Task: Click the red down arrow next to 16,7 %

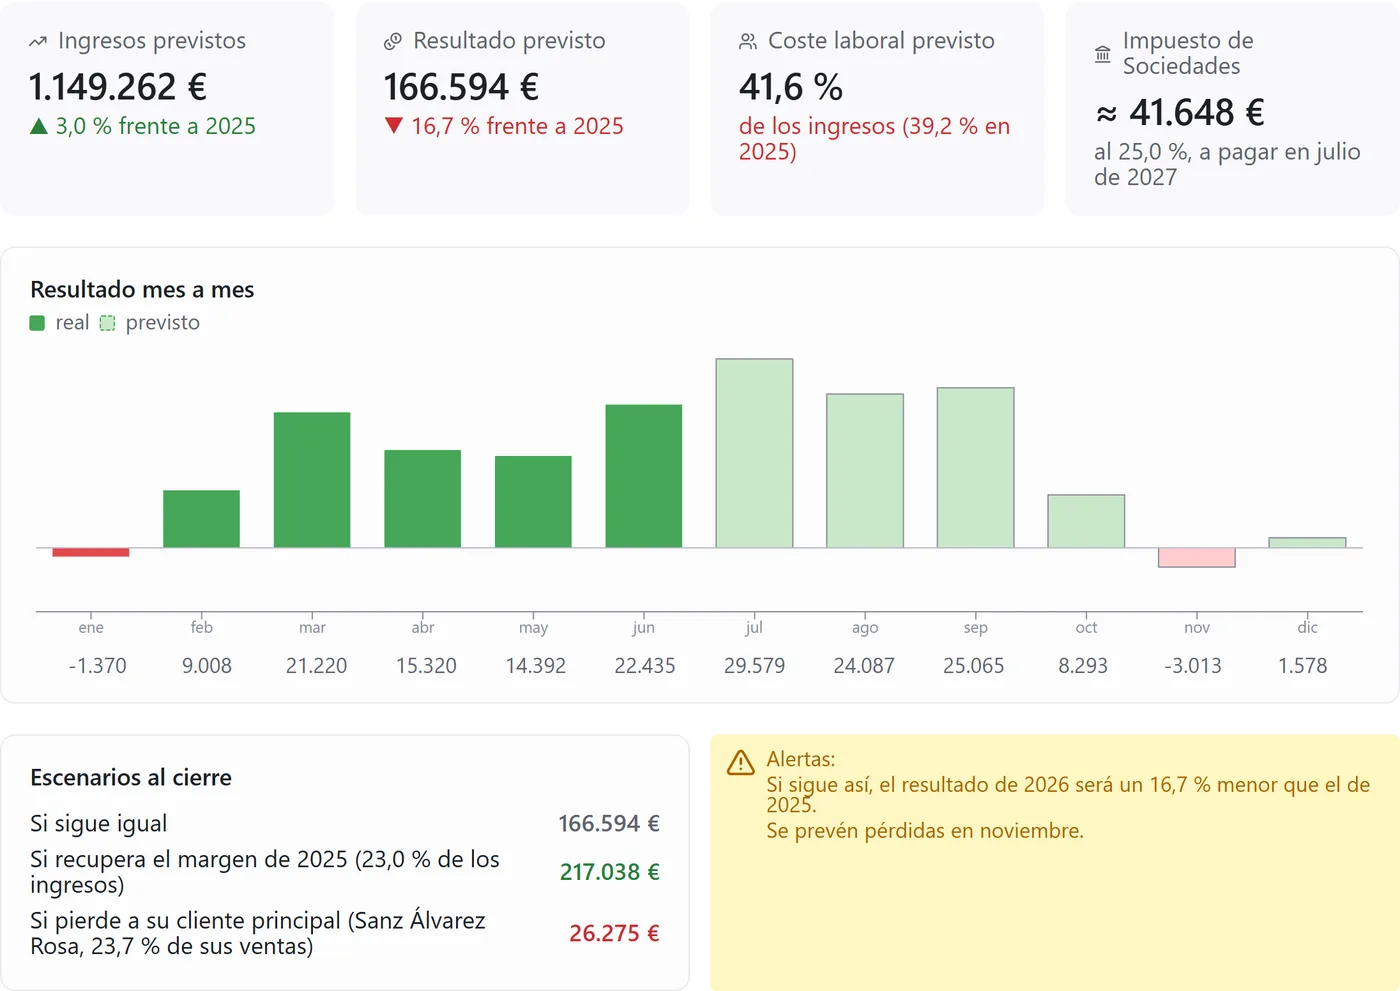Action: [394, 126]
